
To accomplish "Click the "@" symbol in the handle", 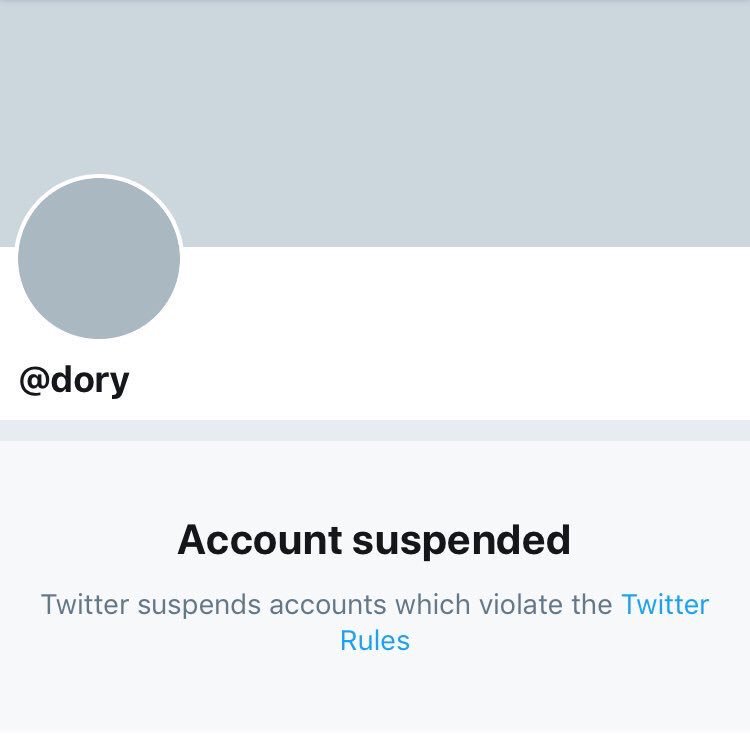I will pos(33,381).
